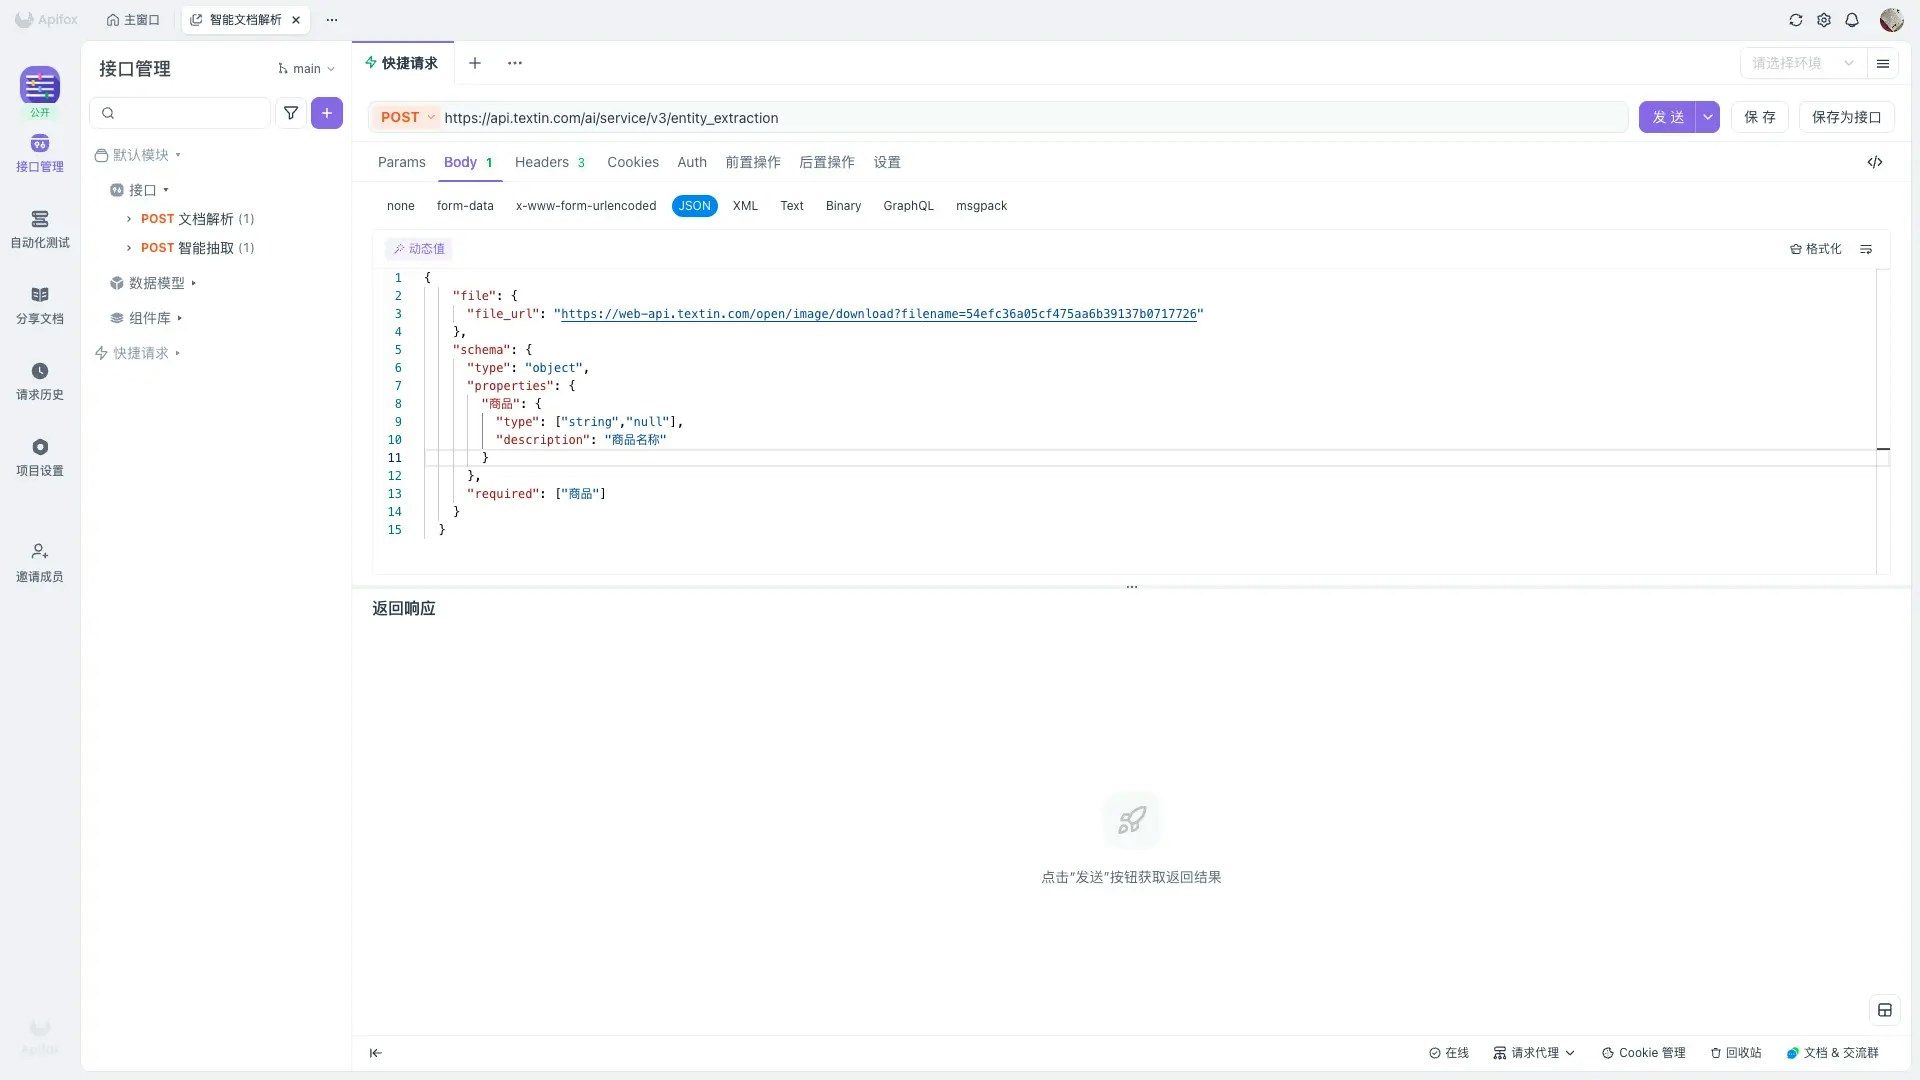Open the code generation icon
The width and height of the screenshot is (1920, 1080).
(1875, 162)
